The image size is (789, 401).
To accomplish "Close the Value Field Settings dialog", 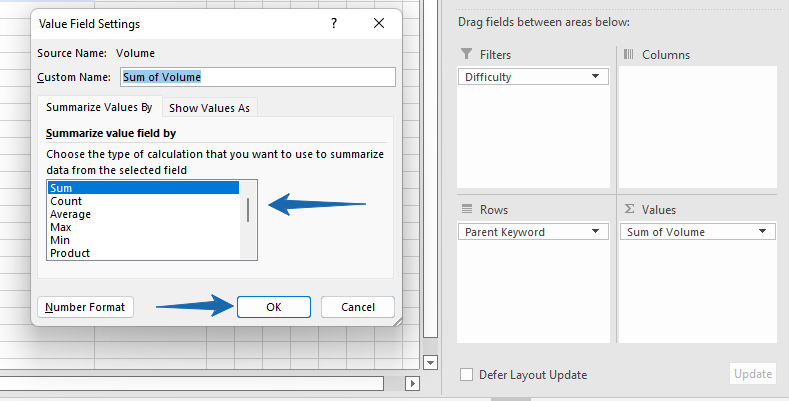I will 379,23.
